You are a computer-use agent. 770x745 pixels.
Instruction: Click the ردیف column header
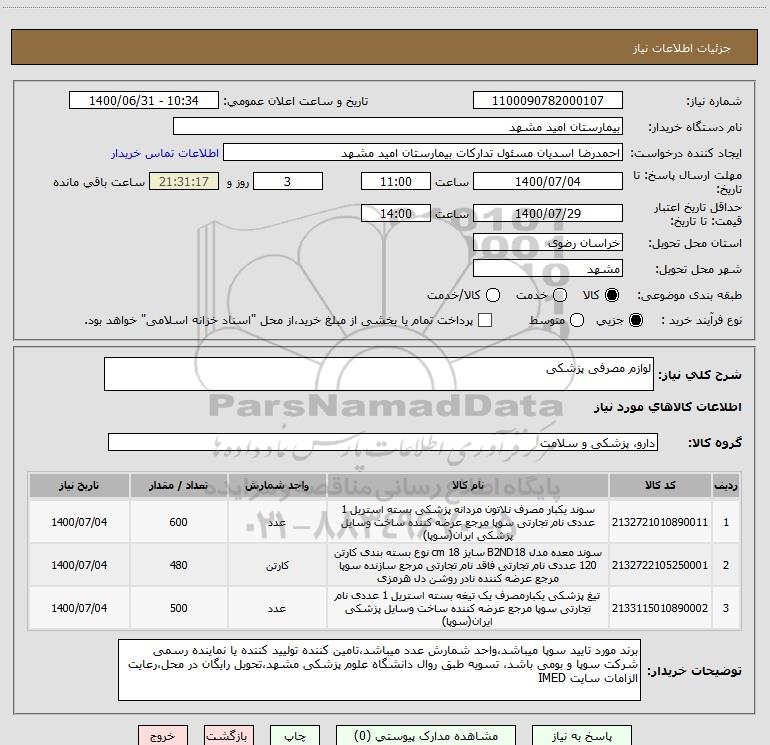pyautogui.click(x=726, y=486)
